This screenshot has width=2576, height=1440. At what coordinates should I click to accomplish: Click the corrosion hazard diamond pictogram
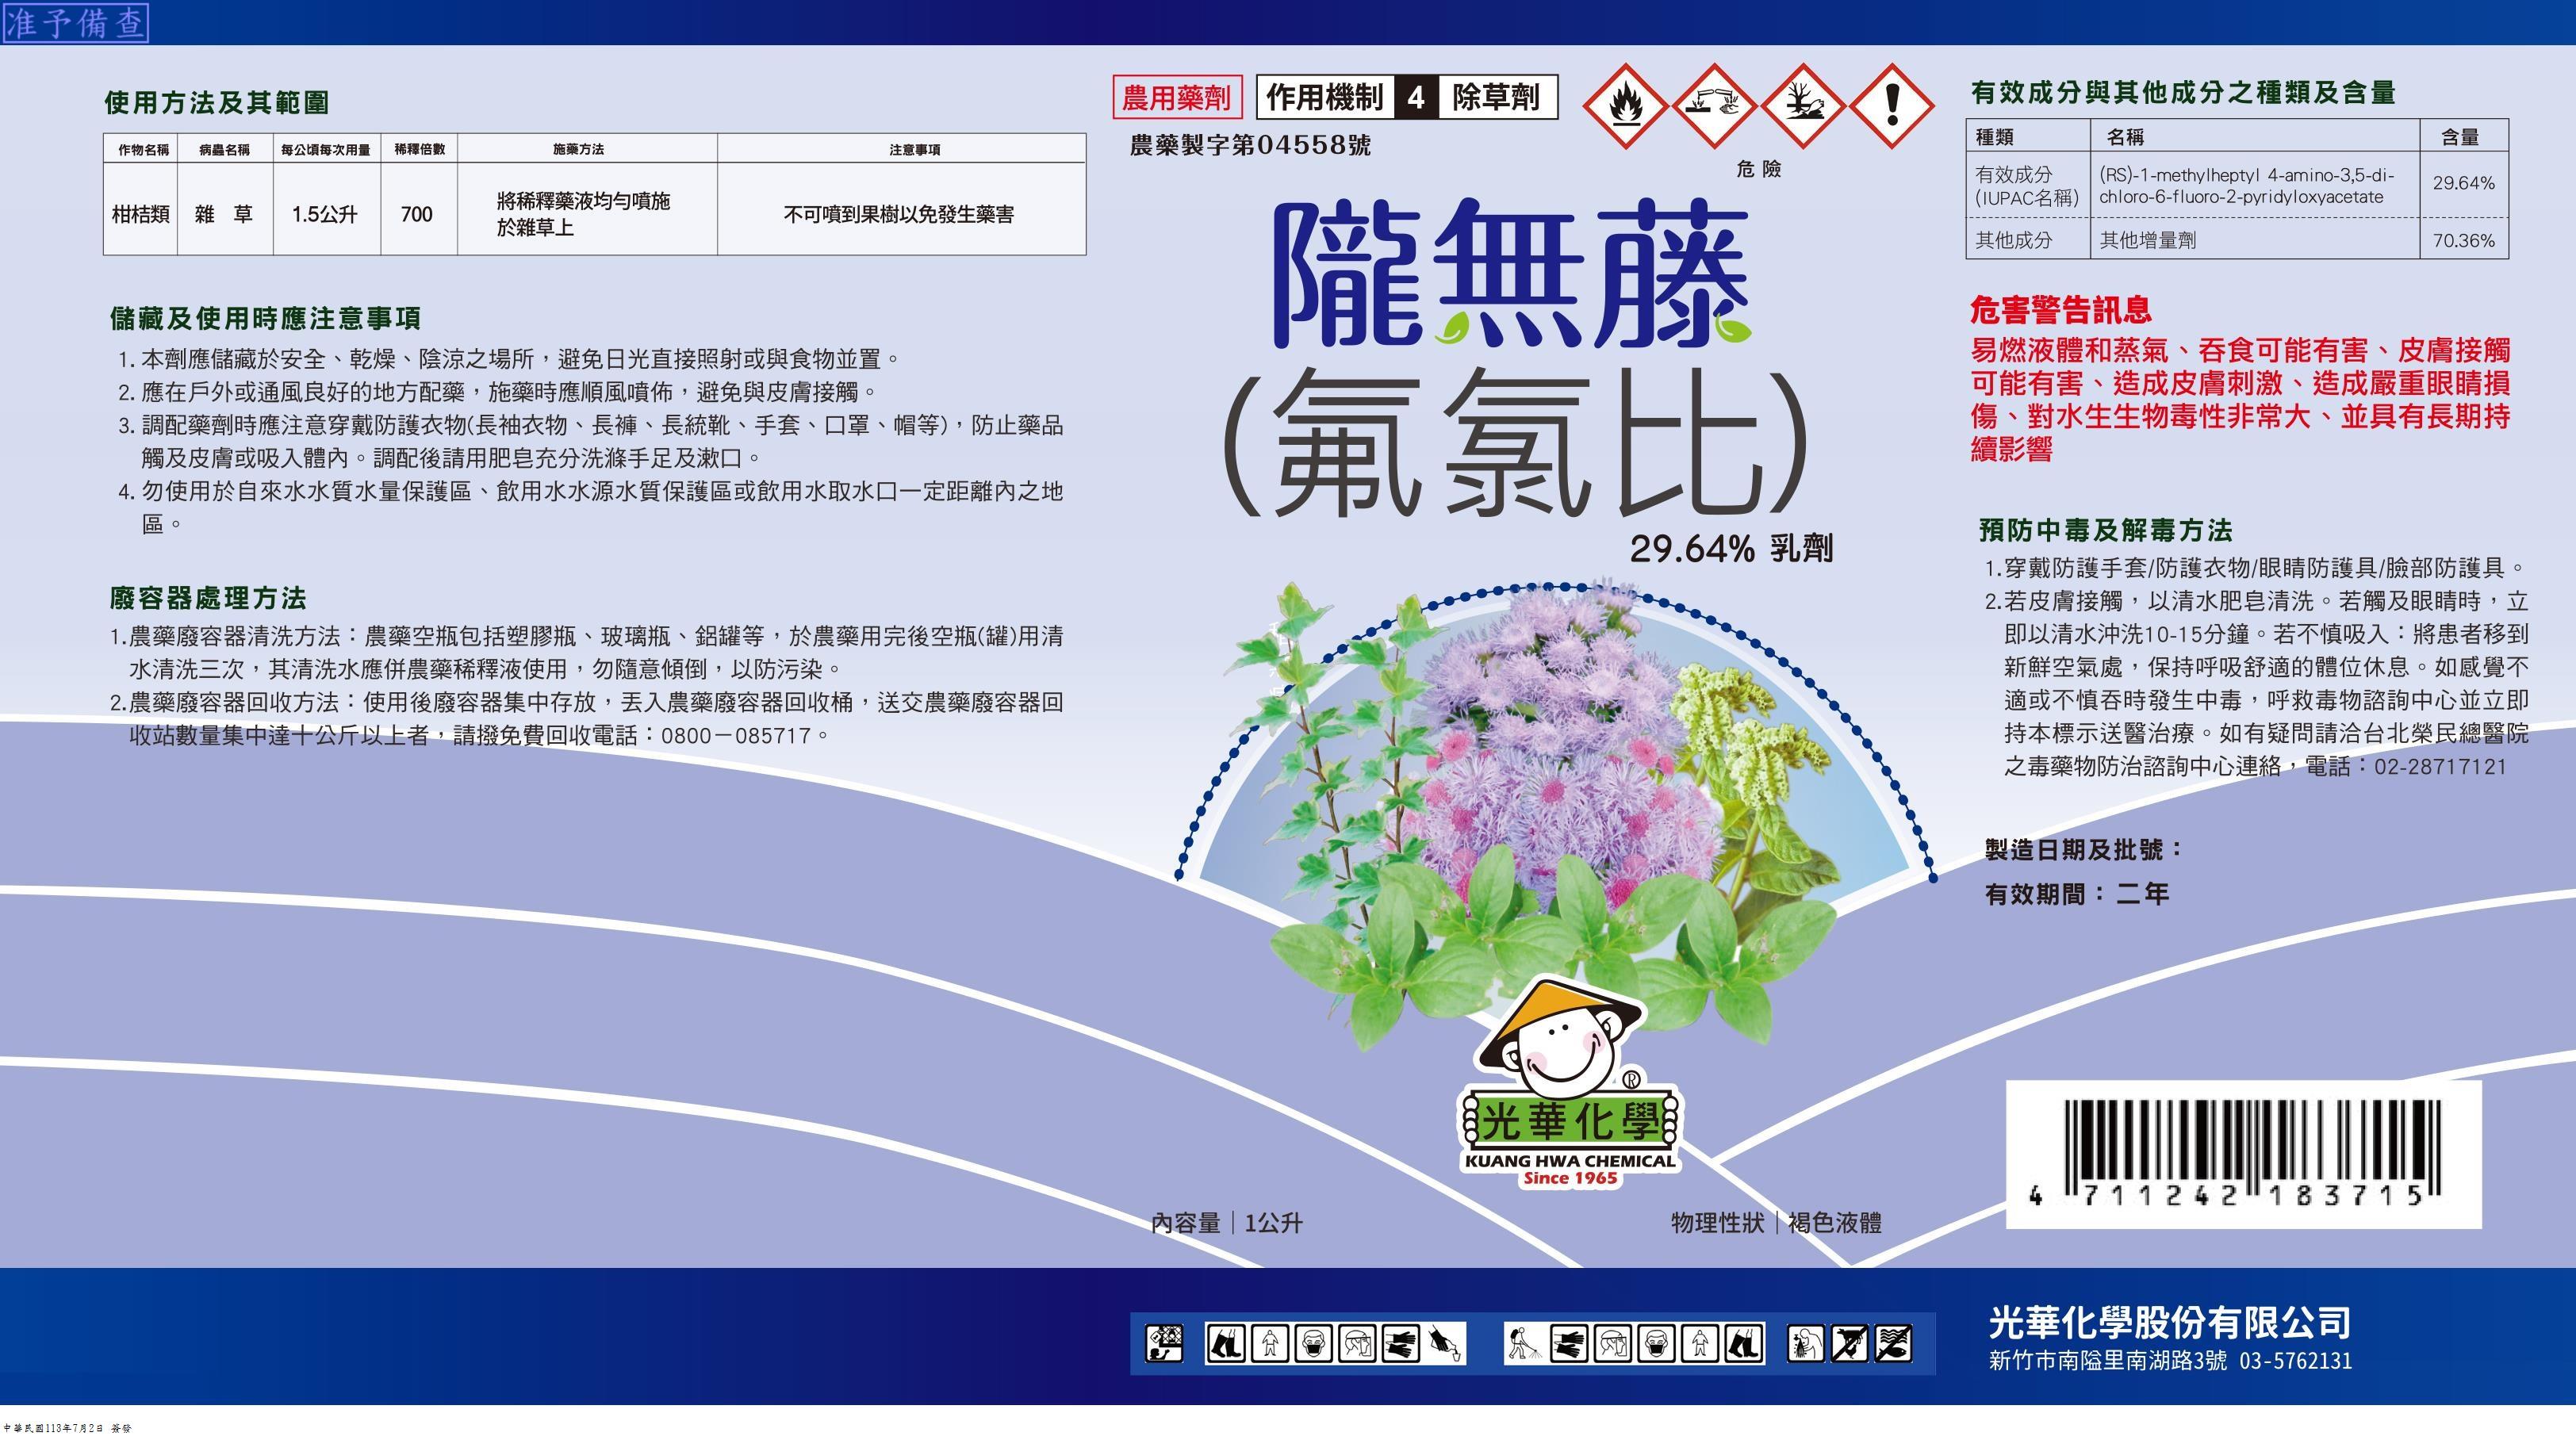[x=1714, y=106]
